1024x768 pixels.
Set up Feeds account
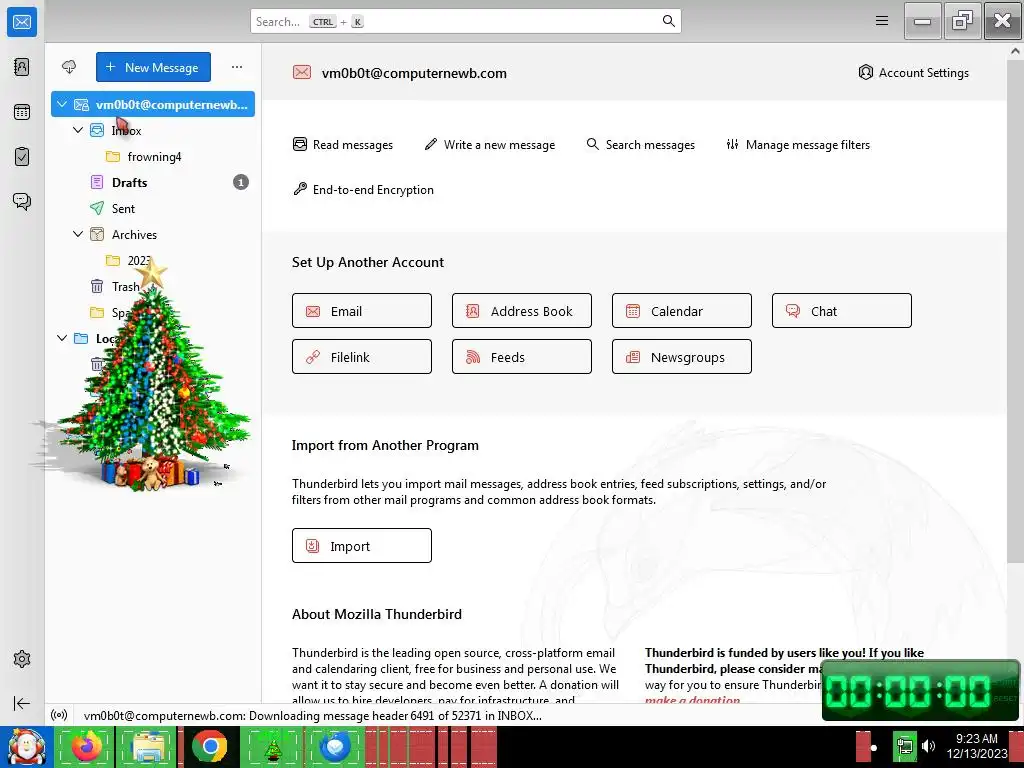(x=522, y=357)
